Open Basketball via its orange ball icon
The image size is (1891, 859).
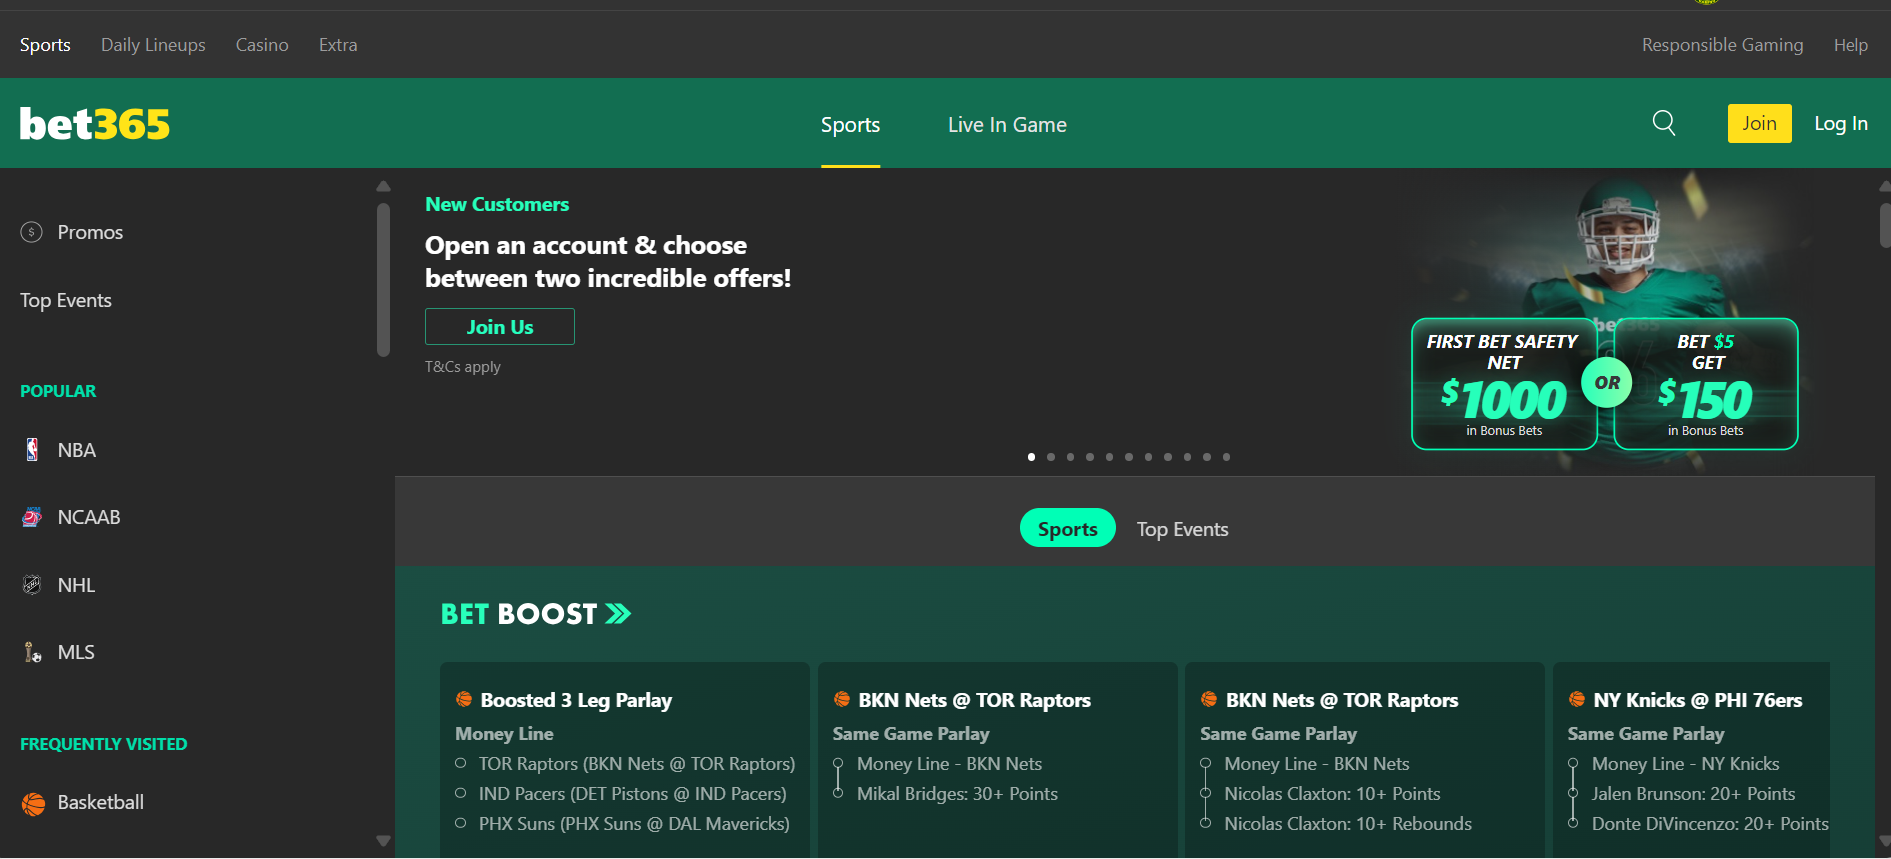click(x=33, y=803)
